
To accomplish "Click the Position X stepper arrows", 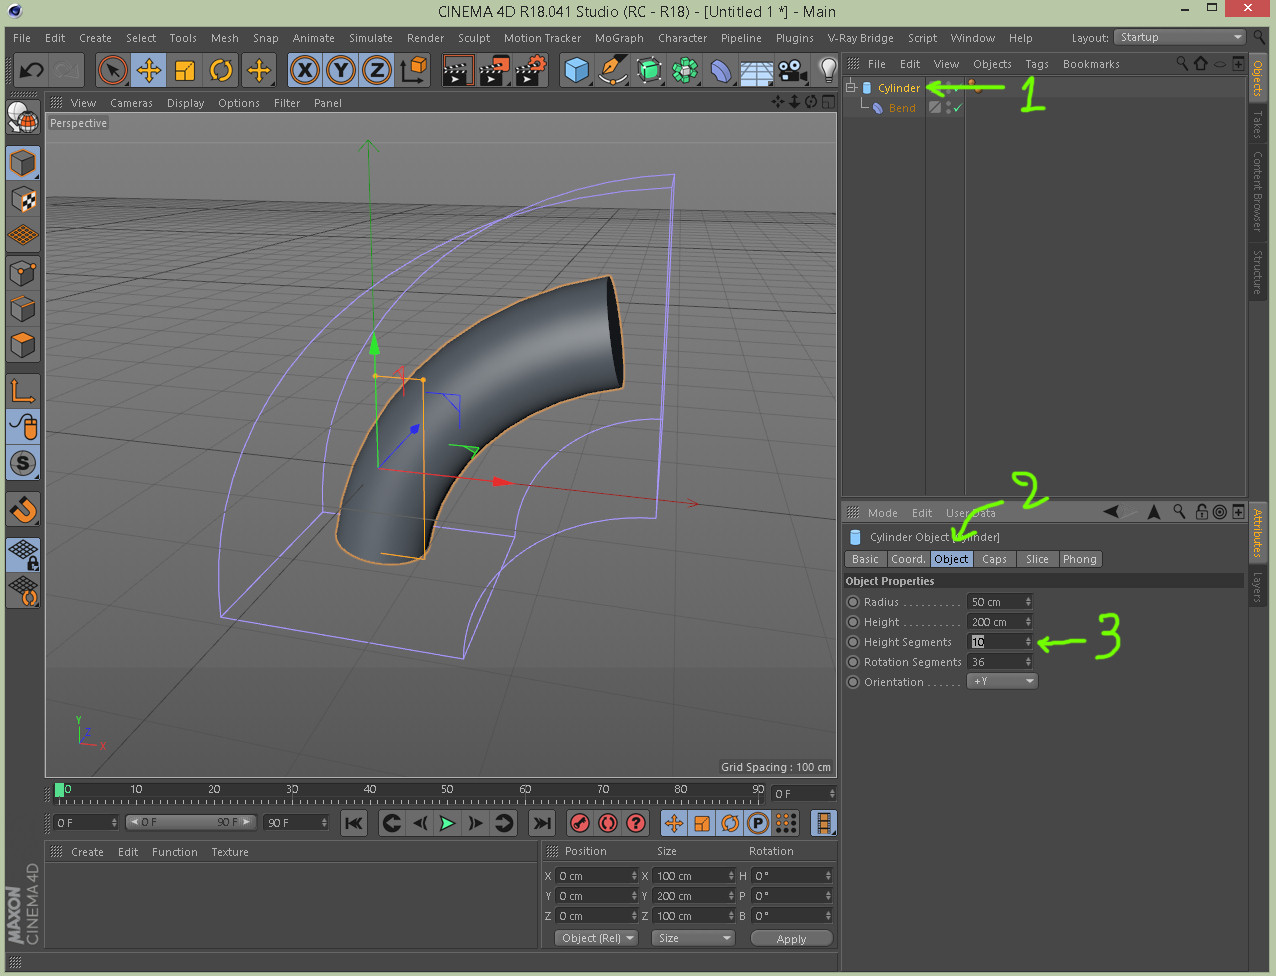I will click(634, 876).
